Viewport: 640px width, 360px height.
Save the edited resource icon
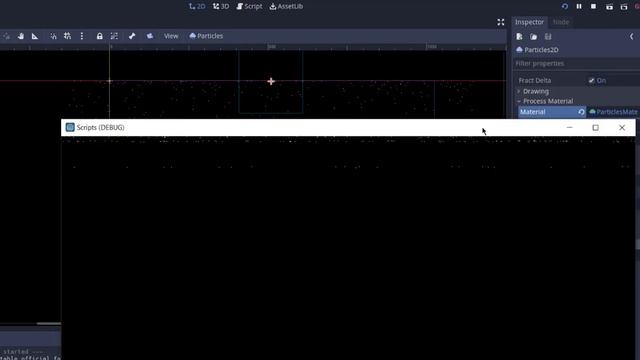tap(548, 37)
